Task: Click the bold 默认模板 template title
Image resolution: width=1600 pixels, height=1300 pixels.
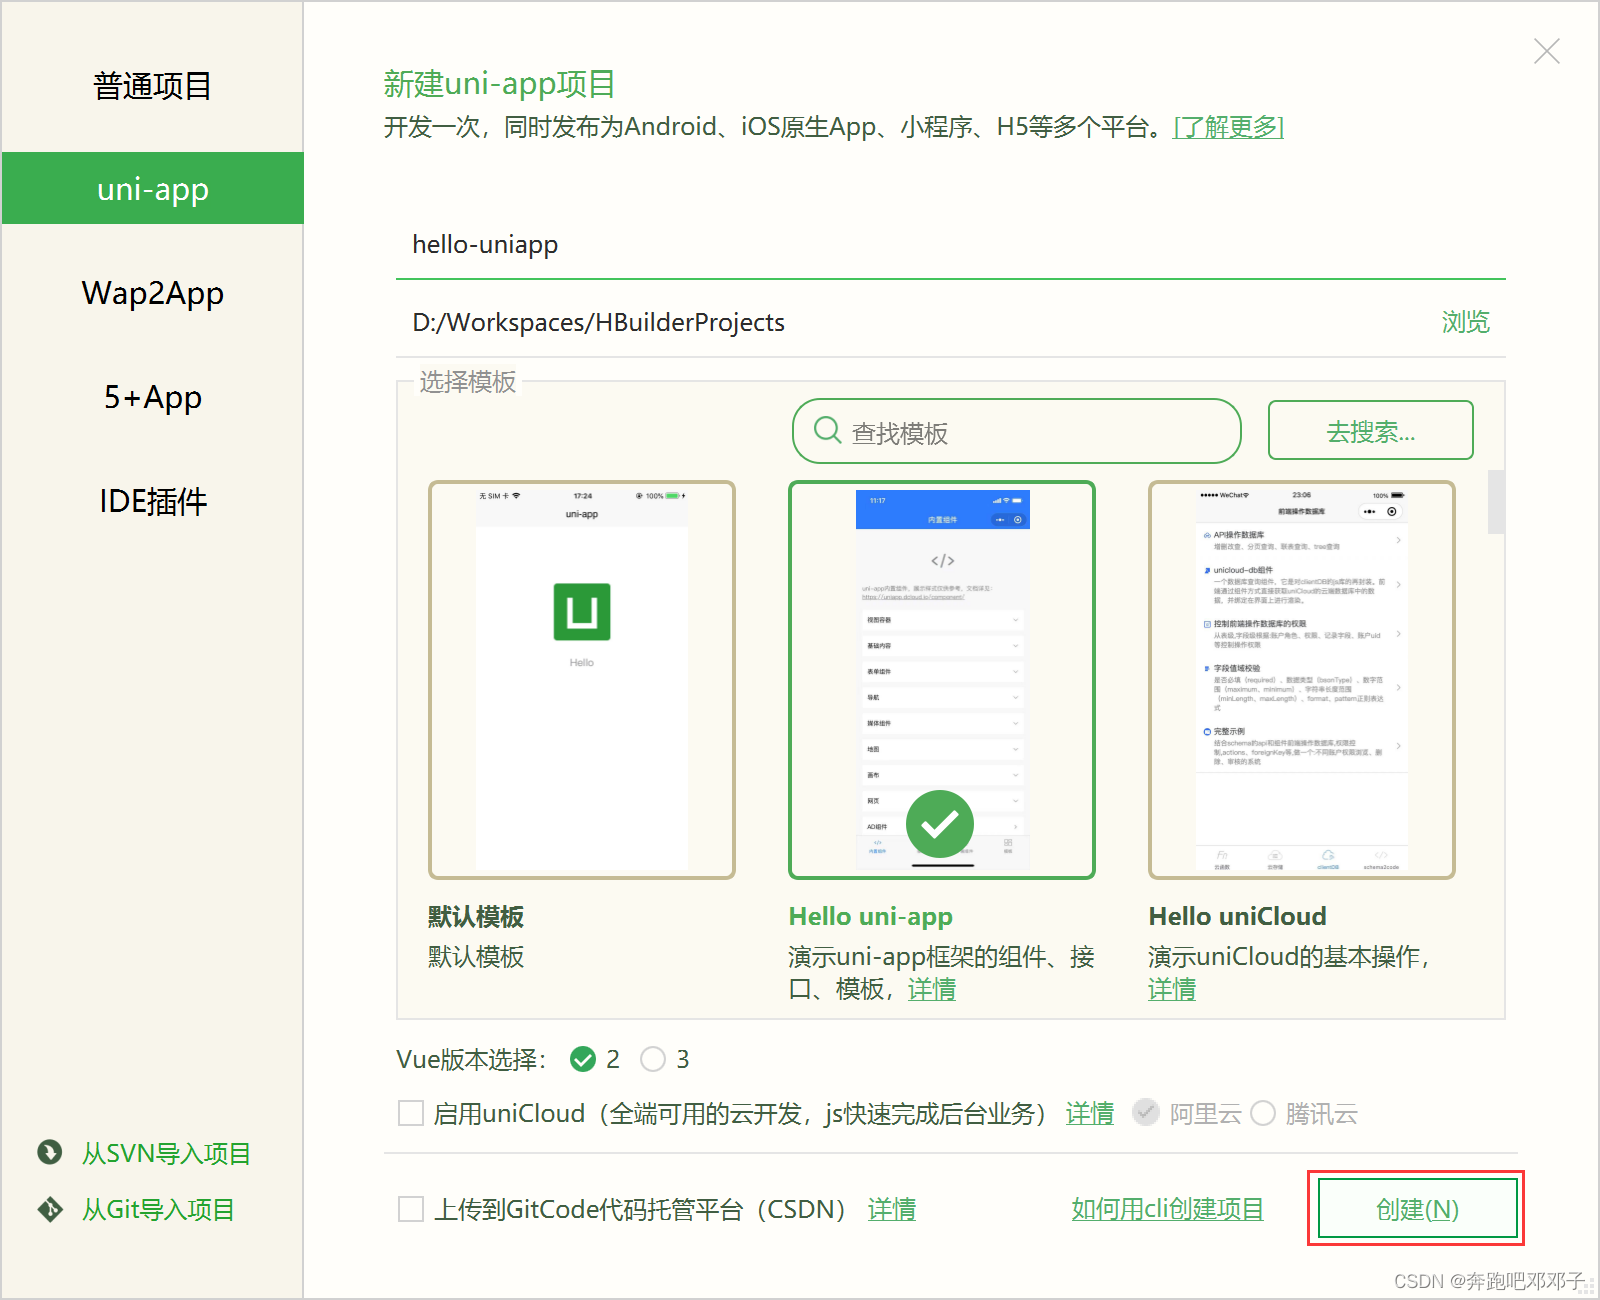Action: [476, 916]
